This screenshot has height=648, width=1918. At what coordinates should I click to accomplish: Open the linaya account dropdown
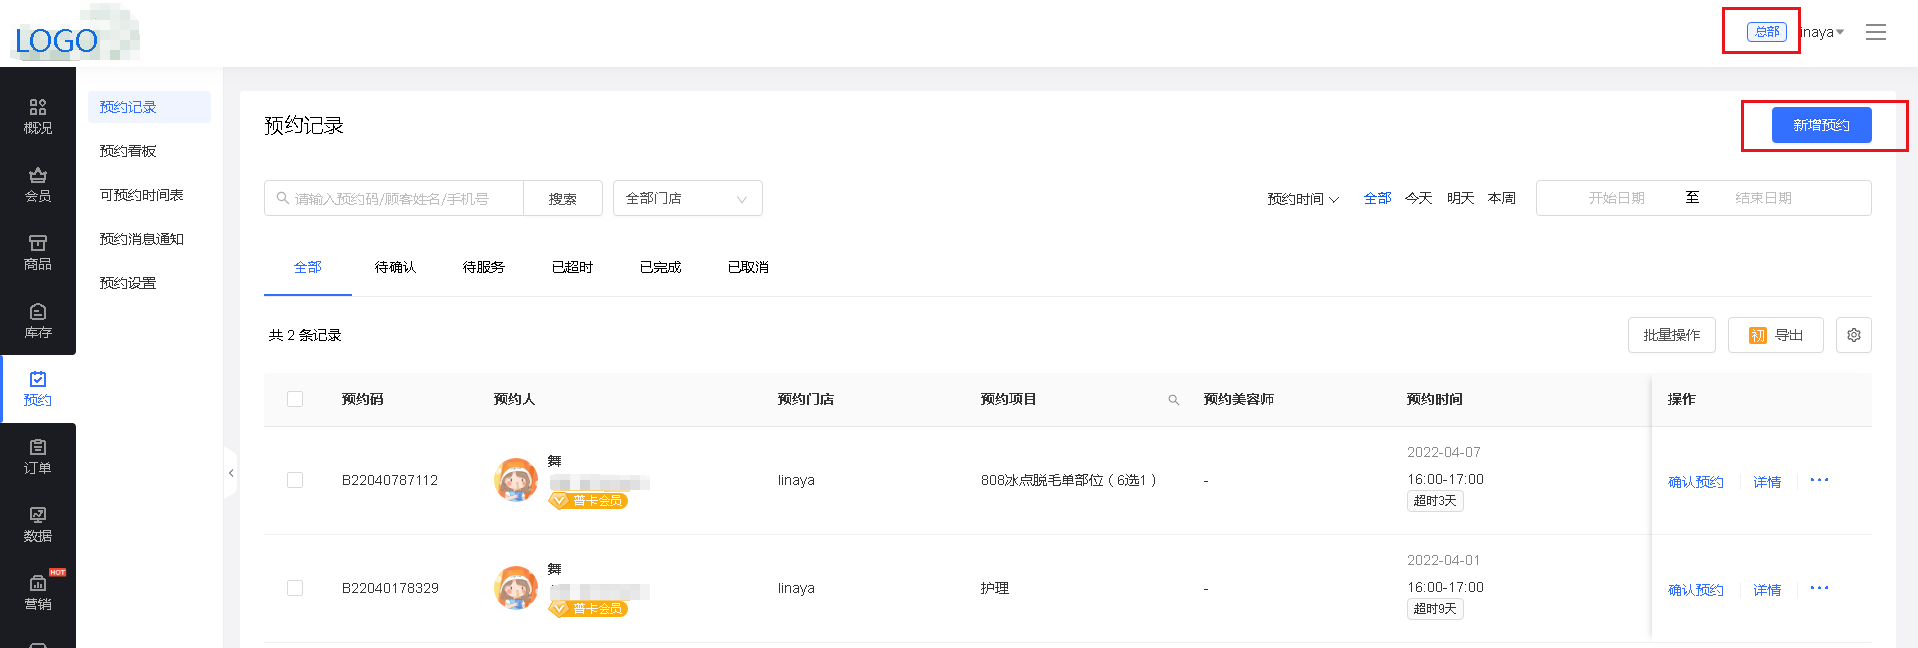1822,32
